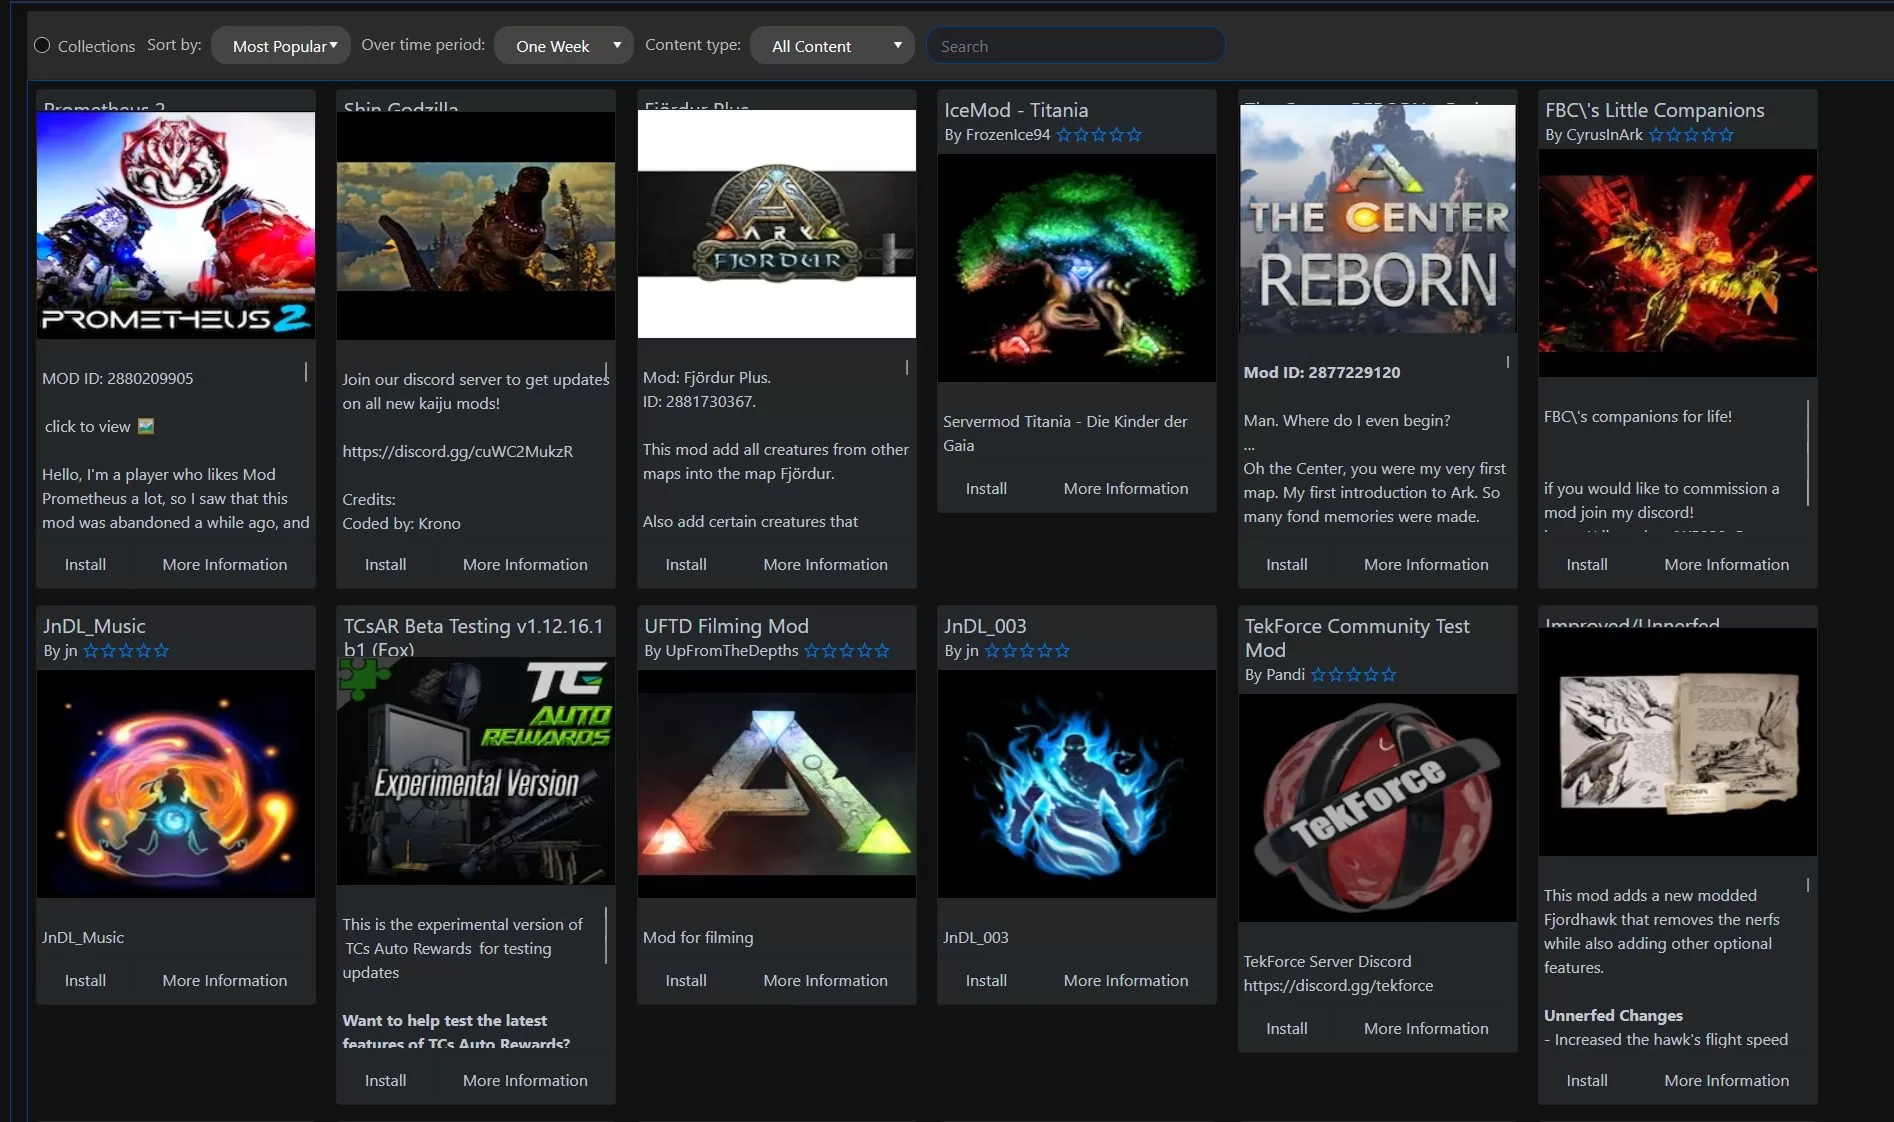Click the Unnerfed Changes heading
Image resolution: width=1894 pixels, height=1122 pixels.
1613,1015
